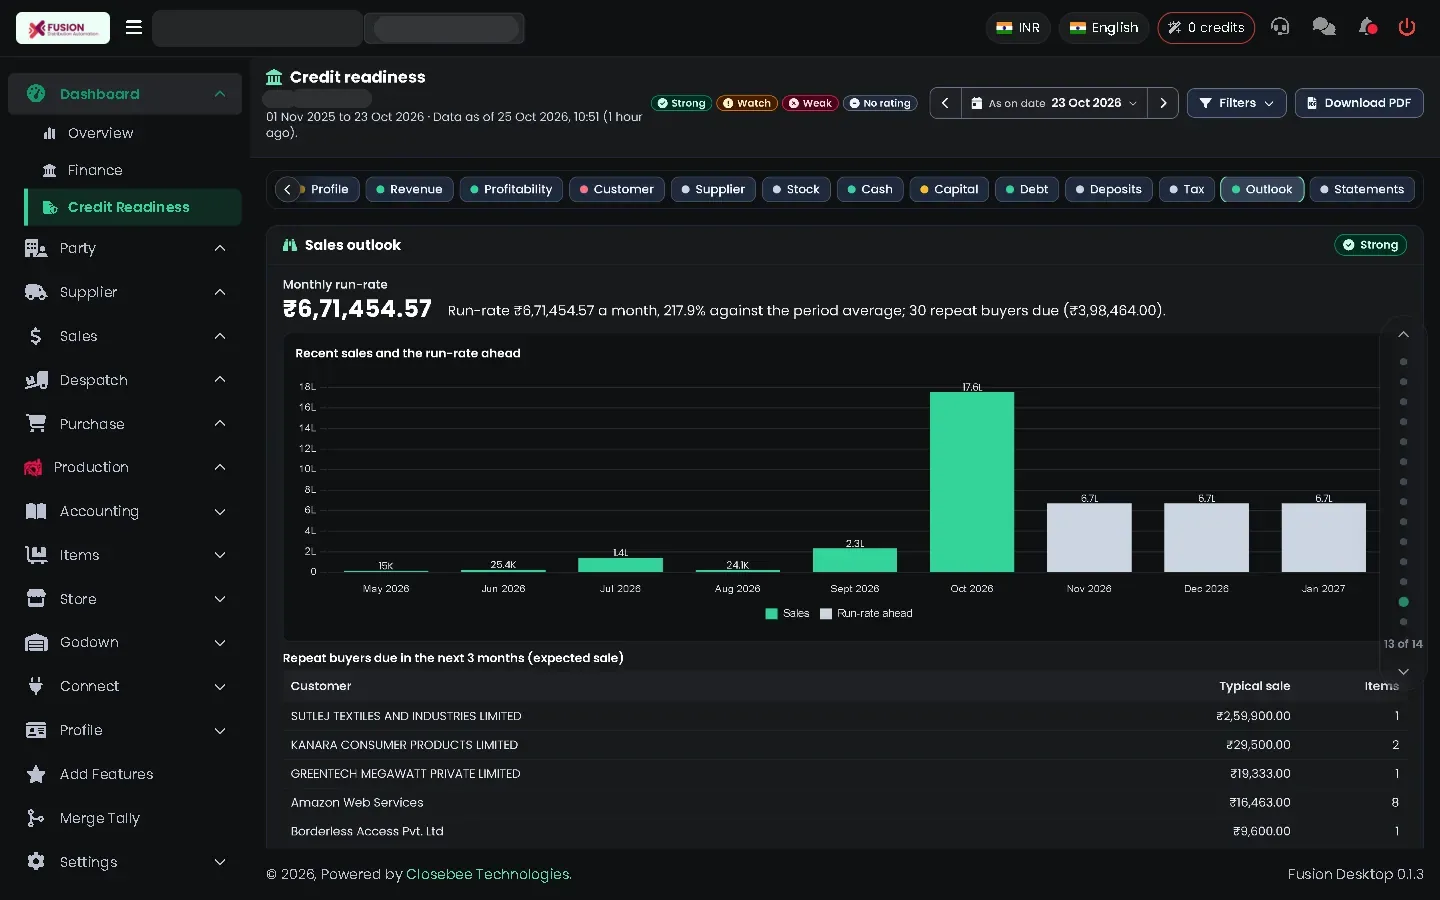Screen dimensions: 1440x900
Task: Toggle the hamburger sidebar menu
Action: tap(134, 27)
